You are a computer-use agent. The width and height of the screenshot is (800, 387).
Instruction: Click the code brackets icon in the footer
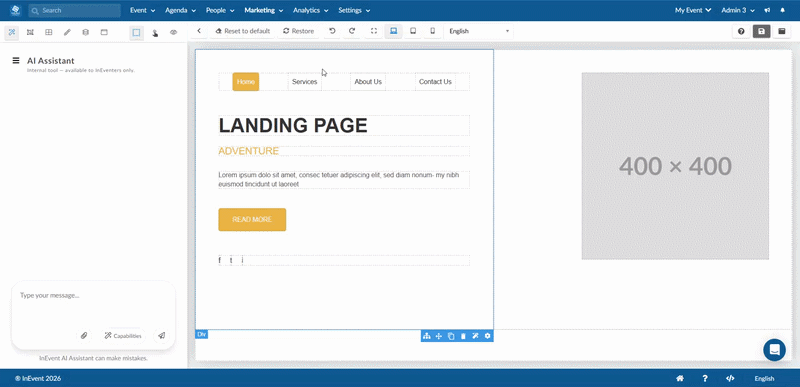click(x=730, y=378)
